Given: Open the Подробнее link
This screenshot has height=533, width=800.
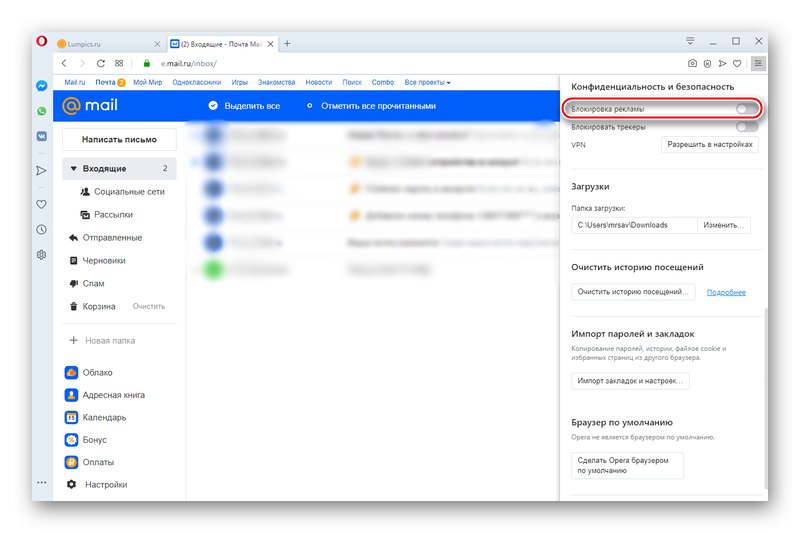Looking at the screenshot, I should coord(726,292).
